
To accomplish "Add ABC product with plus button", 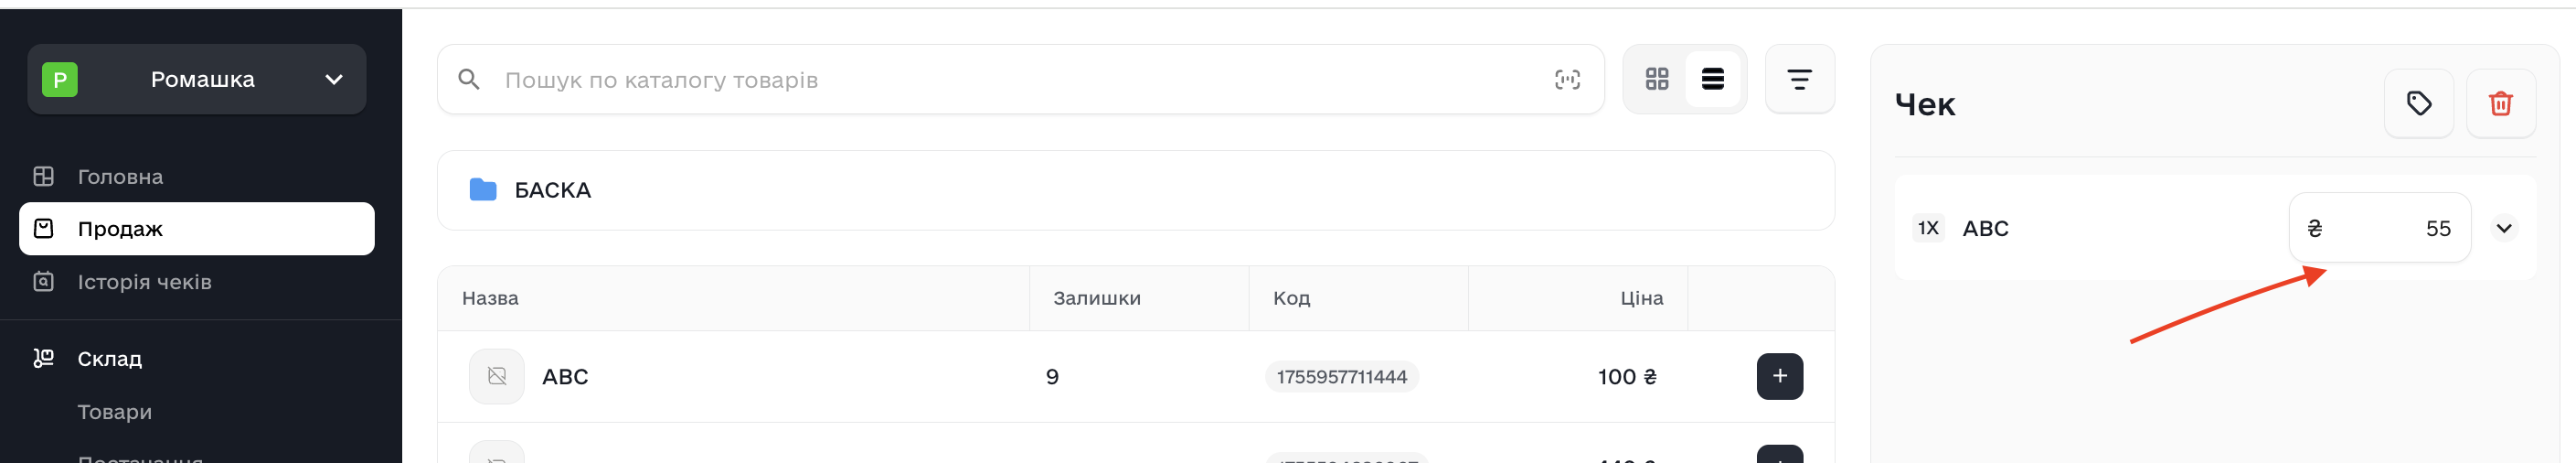I will coord(1779,376).
